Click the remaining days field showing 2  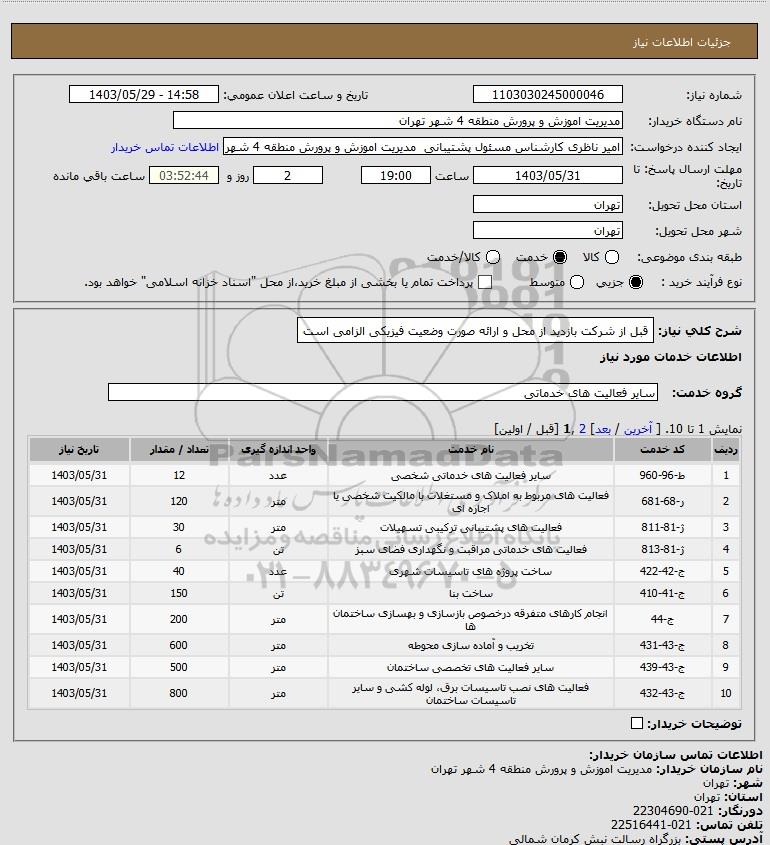click(288, 175)
